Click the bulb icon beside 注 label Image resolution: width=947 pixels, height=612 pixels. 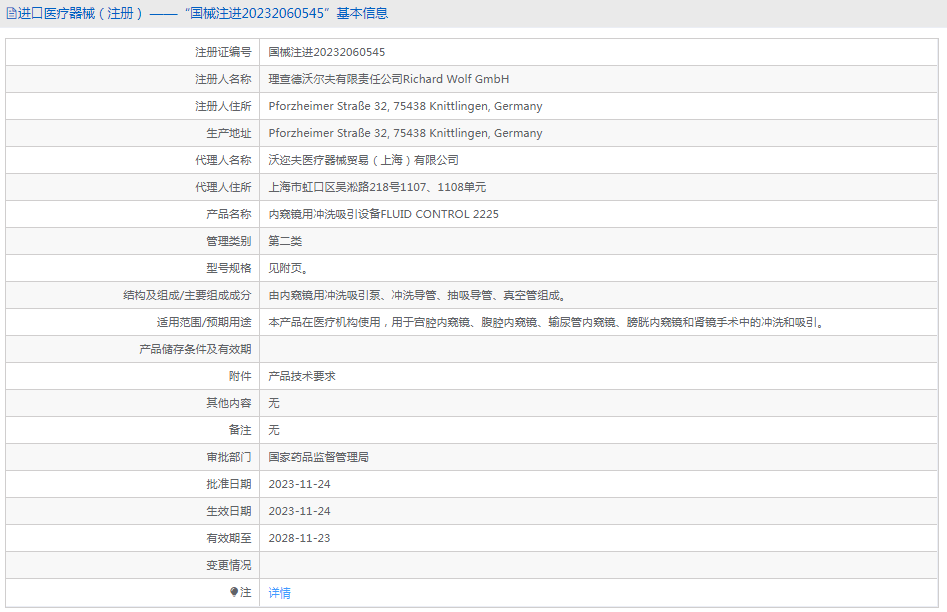pos(234,592)
